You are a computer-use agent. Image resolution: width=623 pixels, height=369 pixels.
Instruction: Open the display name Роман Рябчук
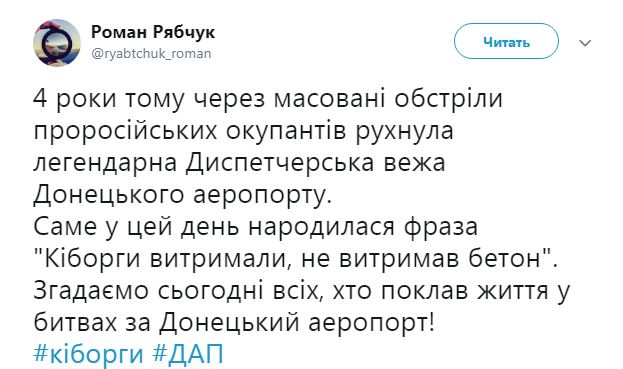coord(153,32)
